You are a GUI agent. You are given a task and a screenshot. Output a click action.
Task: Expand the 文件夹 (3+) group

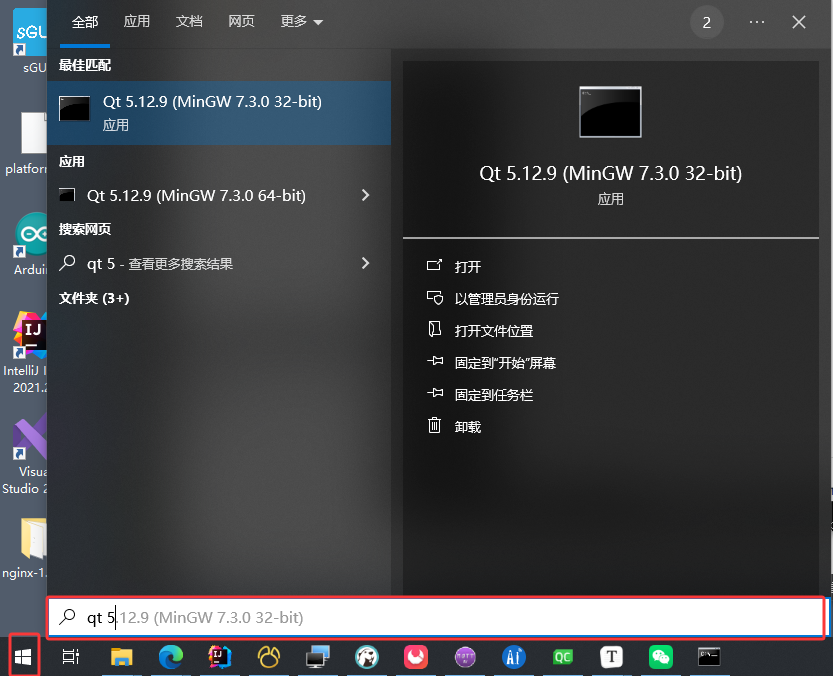[x=94, y=298]
